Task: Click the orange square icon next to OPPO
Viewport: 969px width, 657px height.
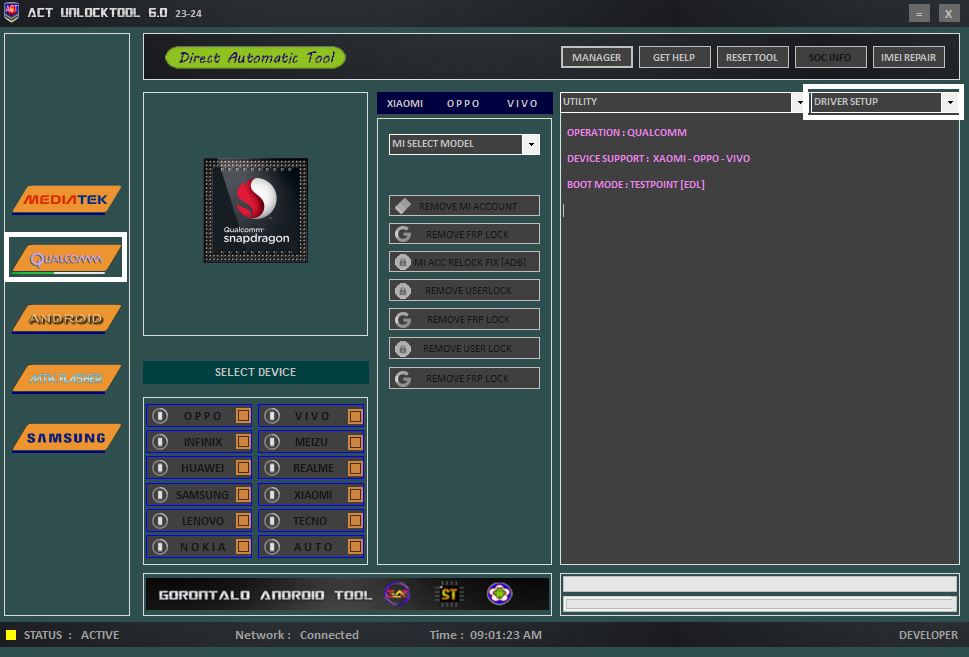Action: [x=243, y=416]
